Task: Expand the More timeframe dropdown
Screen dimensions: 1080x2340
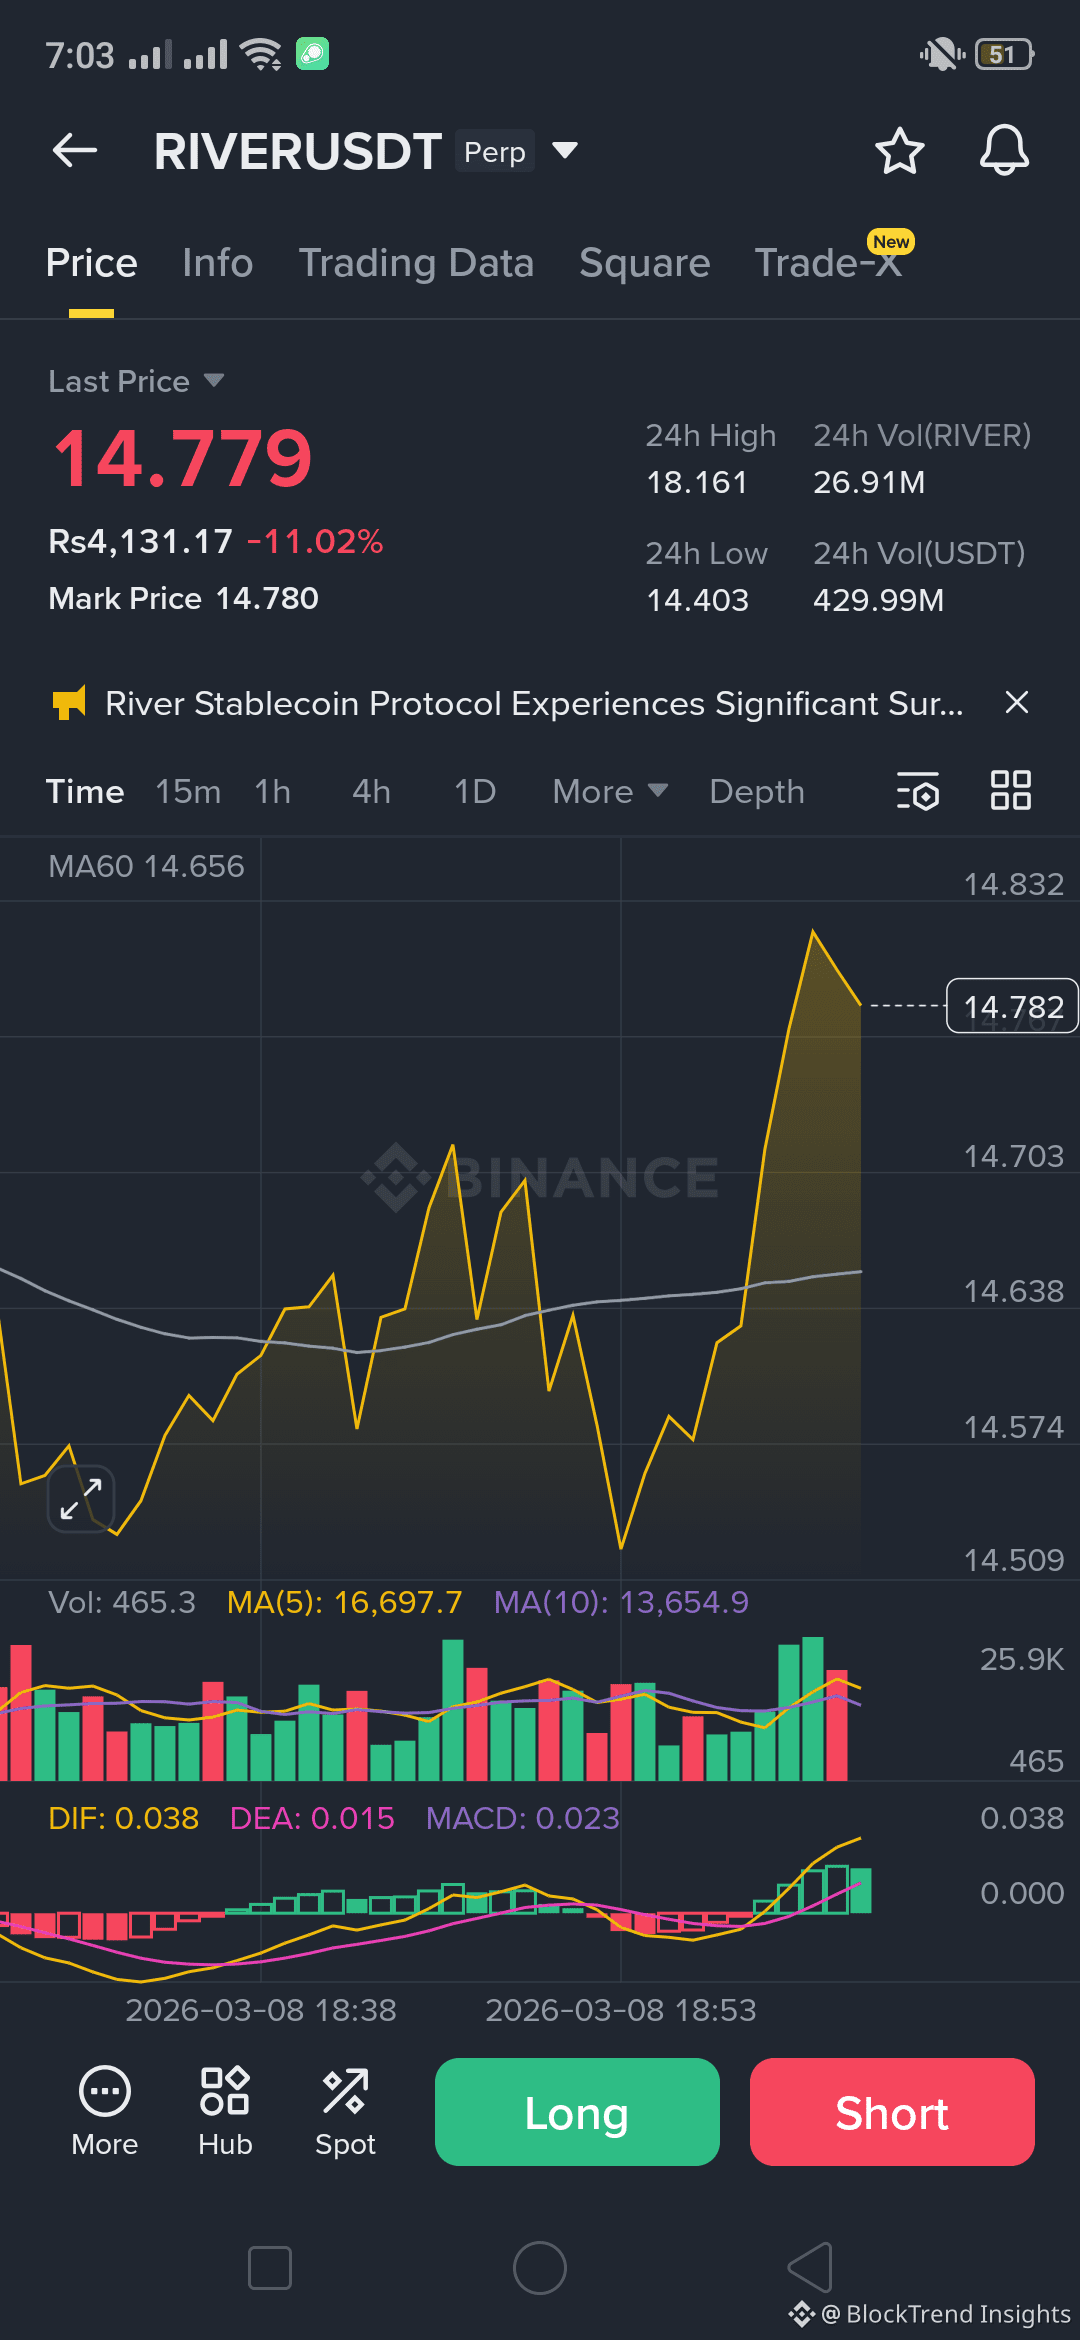Action: (x=610, y=792)
